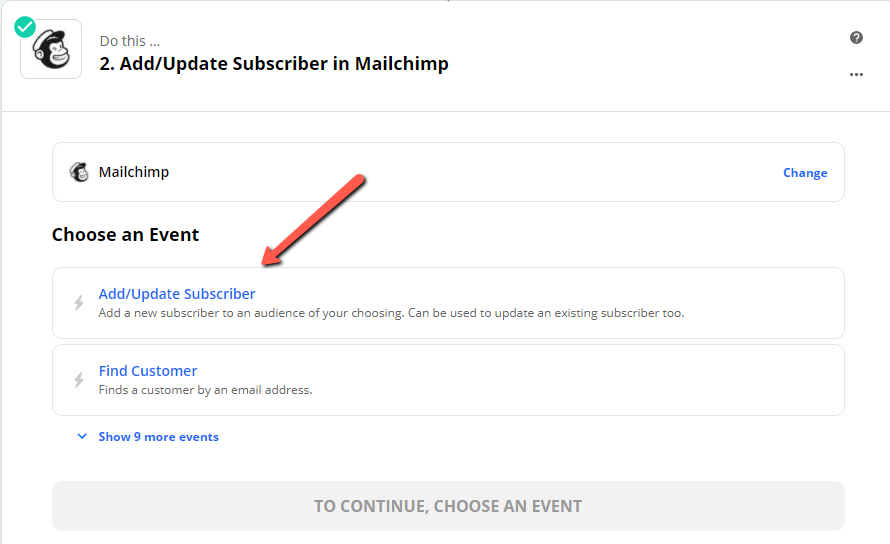
Task: Select the Add/Update Subscriber event
Action: click(x=448, y=303)
